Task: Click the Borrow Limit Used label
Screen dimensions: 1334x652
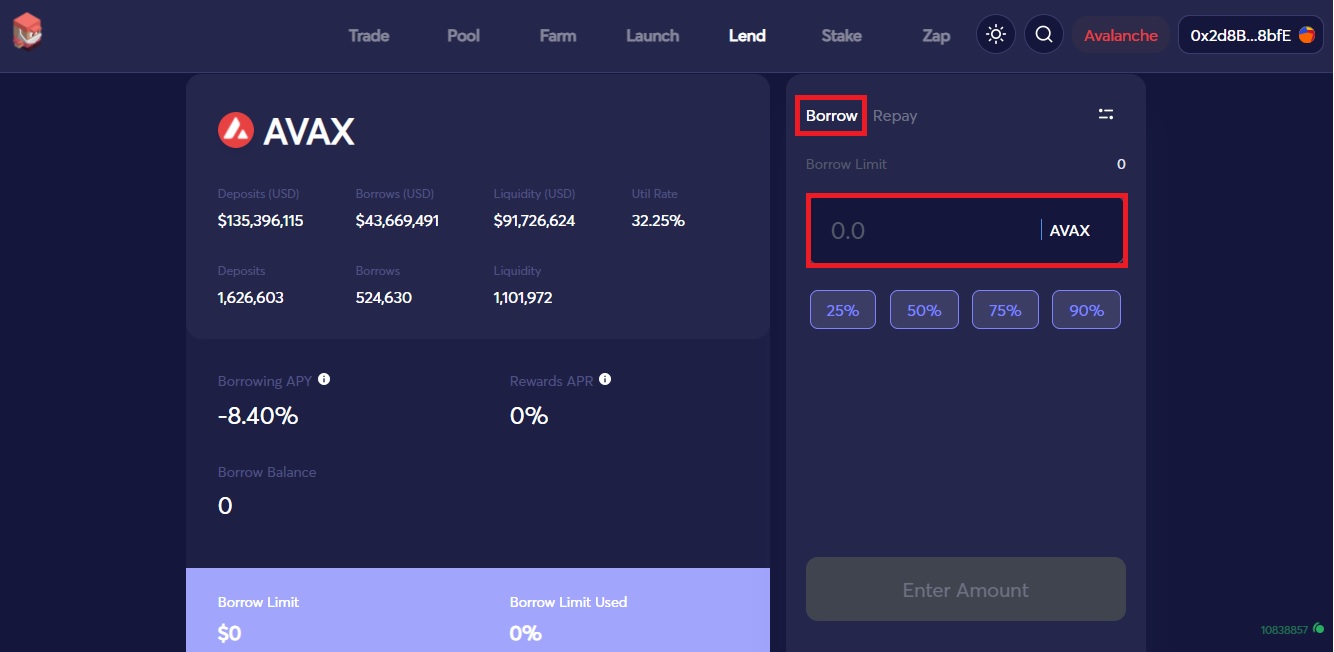Action: 568,602
